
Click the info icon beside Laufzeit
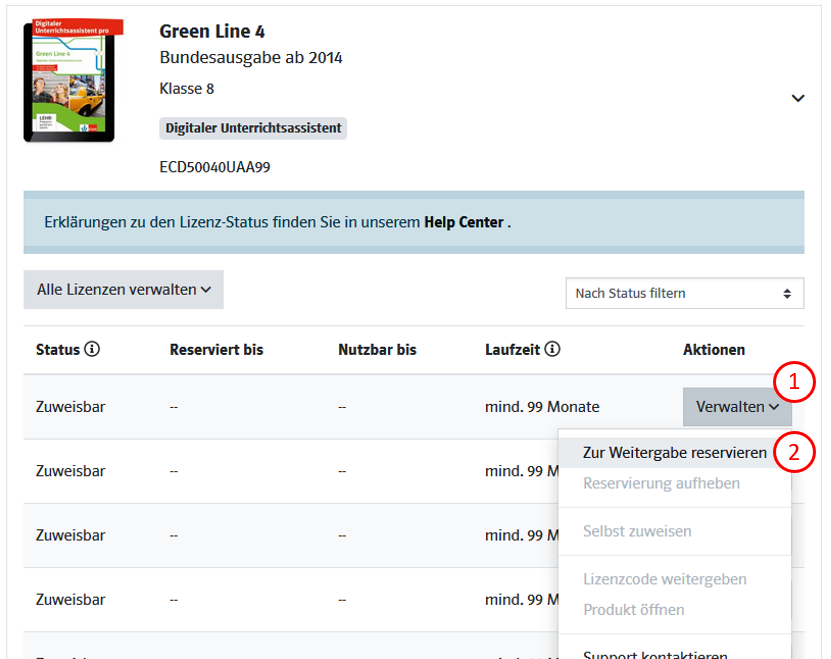coord(552,350)
